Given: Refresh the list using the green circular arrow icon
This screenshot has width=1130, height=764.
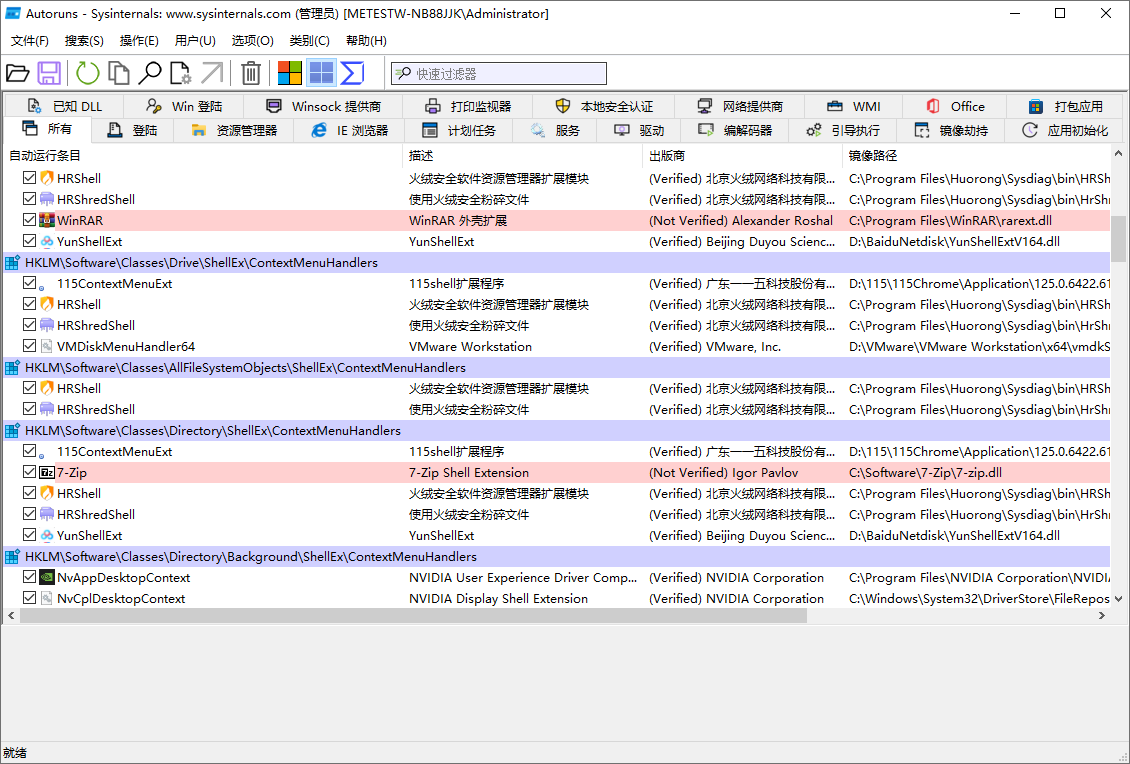Looking at the screenshot, I should (87, 73).
